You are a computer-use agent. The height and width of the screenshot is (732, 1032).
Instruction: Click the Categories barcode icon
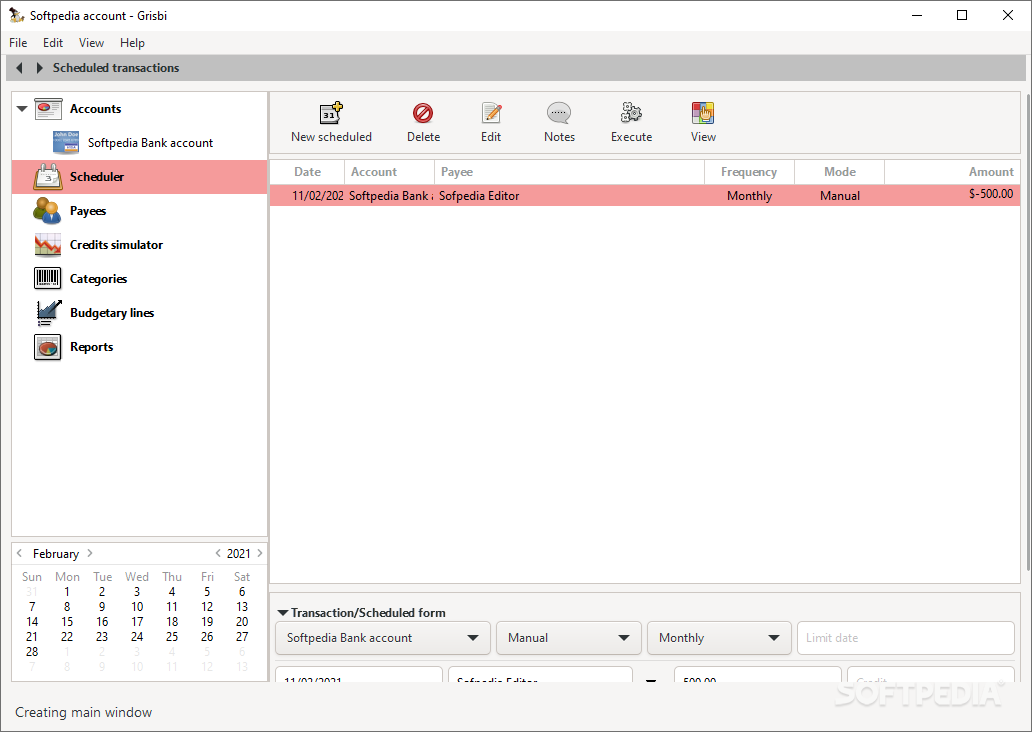pyautogui.click(x=47, y=278)
